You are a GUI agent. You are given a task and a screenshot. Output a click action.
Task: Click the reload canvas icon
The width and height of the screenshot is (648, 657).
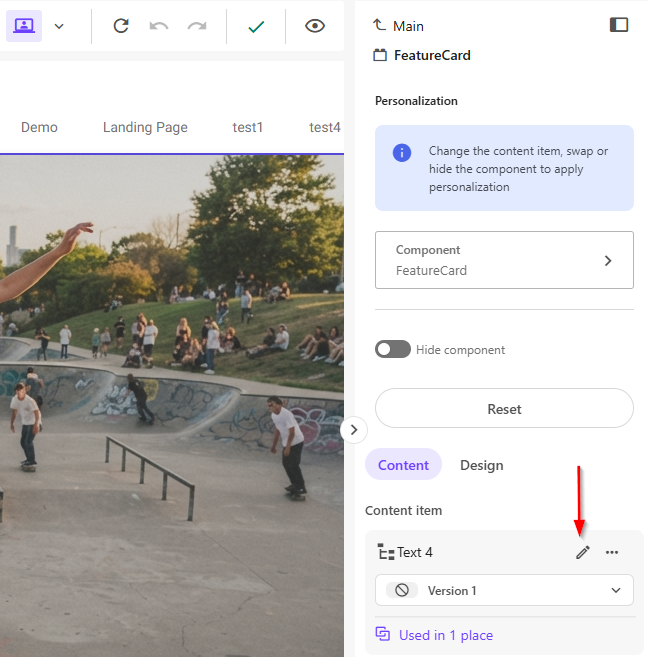tap(121, 26)
